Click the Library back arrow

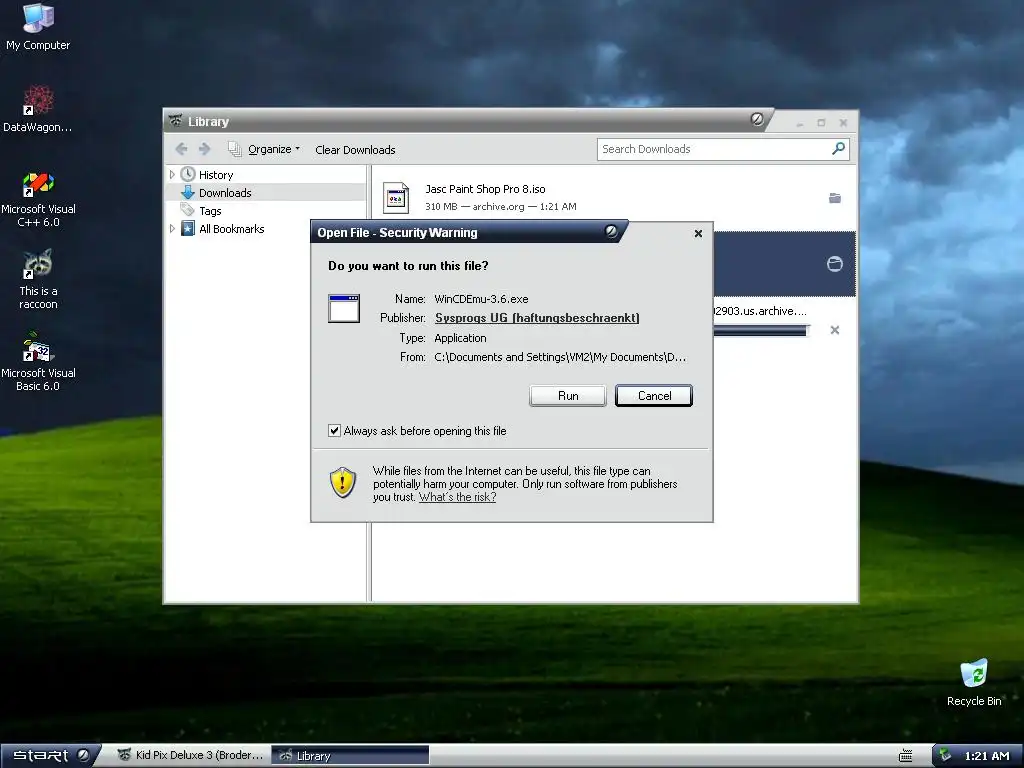[x=181, y=149]
